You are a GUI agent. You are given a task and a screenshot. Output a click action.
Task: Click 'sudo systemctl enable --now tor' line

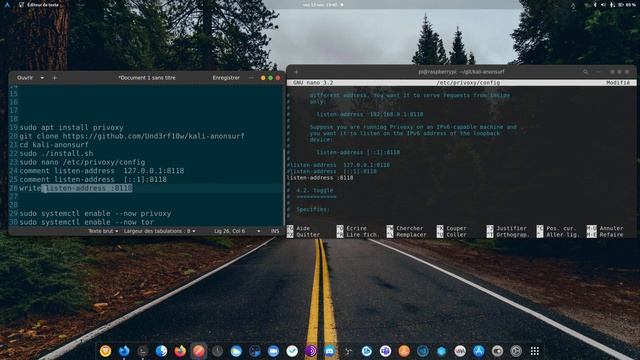point(87,222)
